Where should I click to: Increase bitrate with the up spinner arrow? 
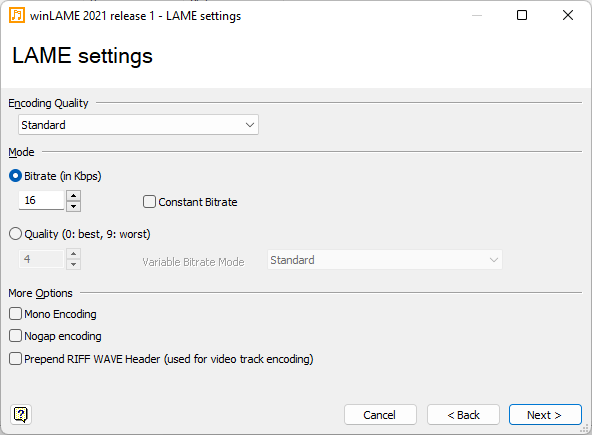tap(74, 196)
